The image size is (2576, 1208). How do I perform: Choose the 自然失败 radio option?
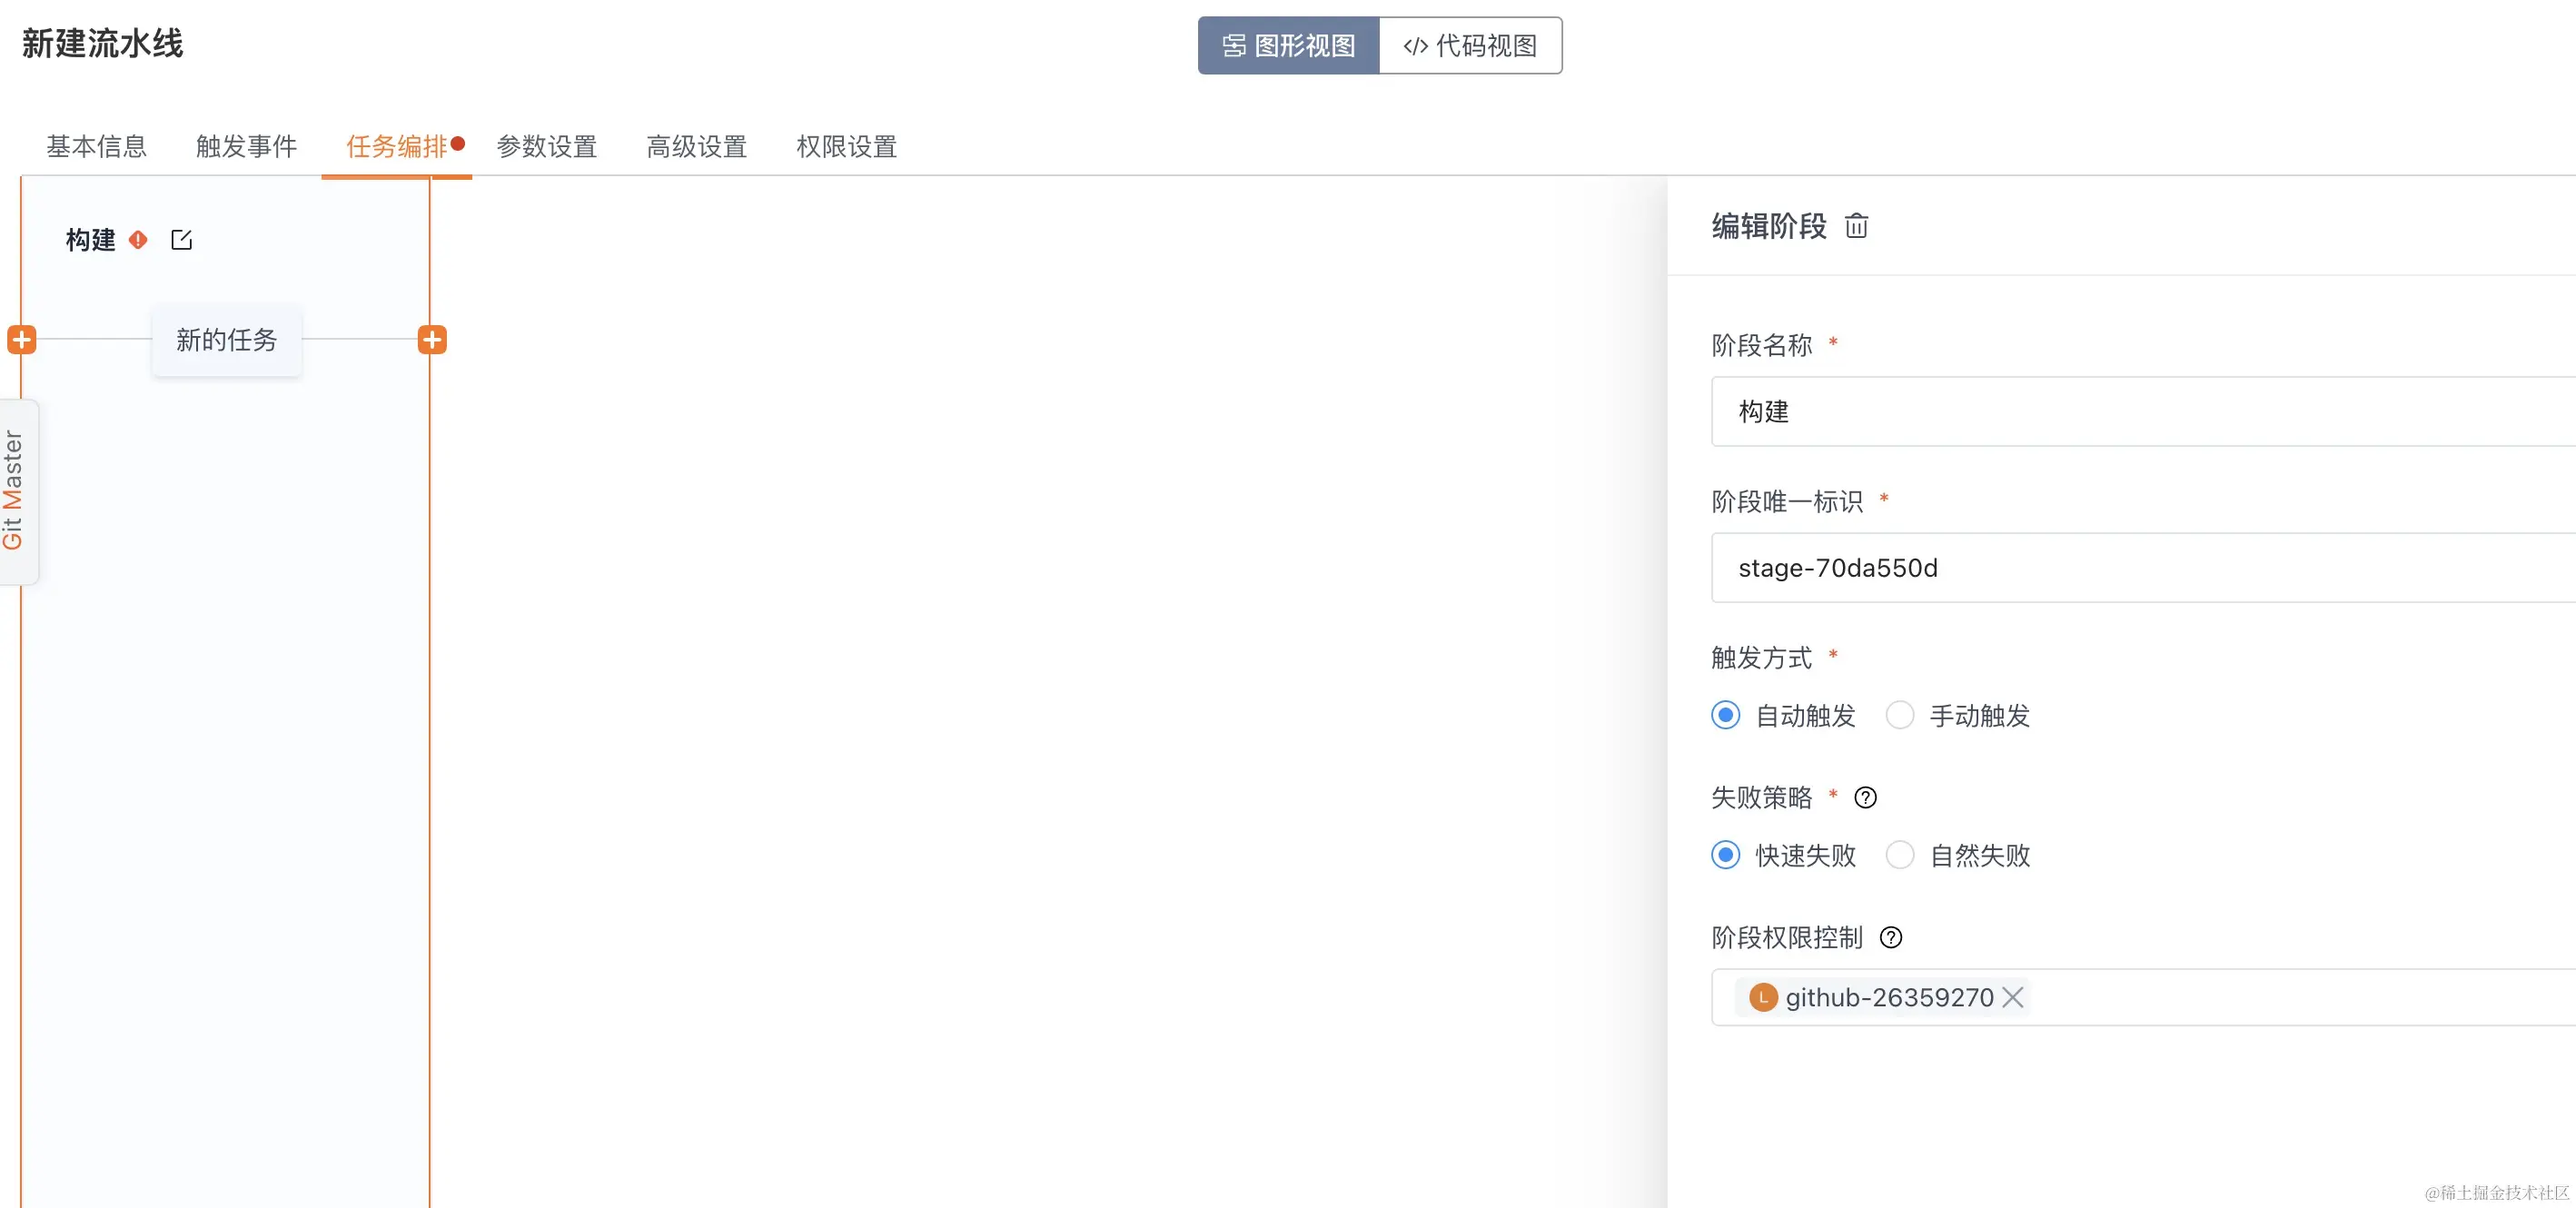click(1899, 856)
